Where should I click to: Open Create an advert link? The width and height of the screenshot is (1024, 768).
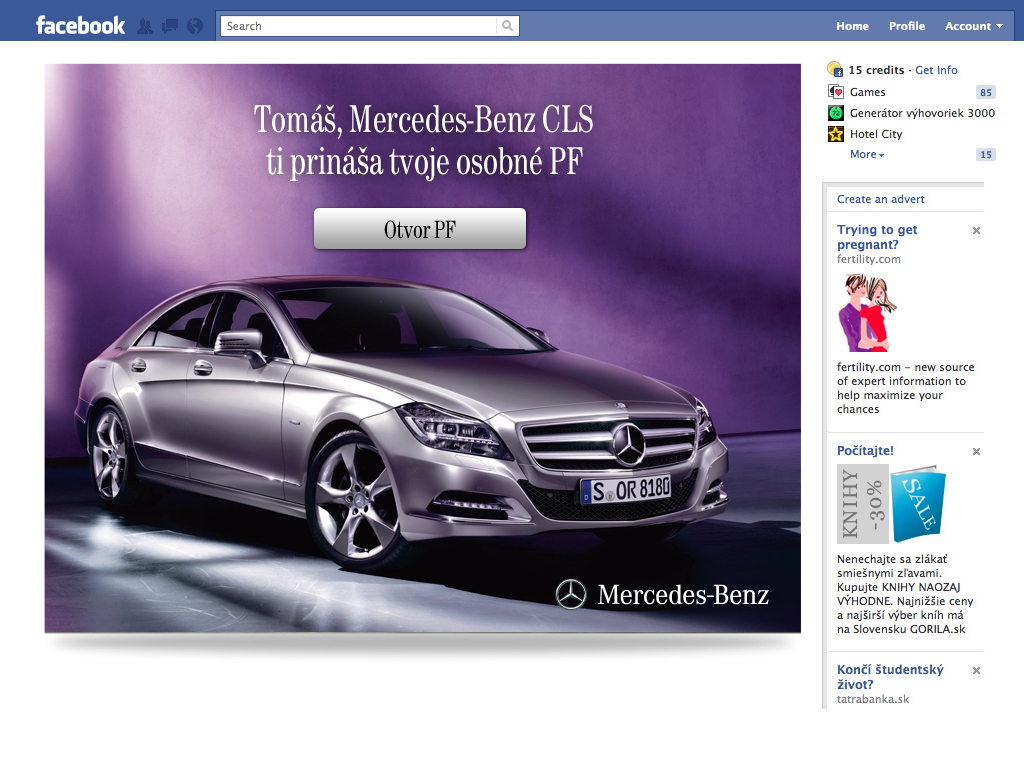(x=880, y=199)
